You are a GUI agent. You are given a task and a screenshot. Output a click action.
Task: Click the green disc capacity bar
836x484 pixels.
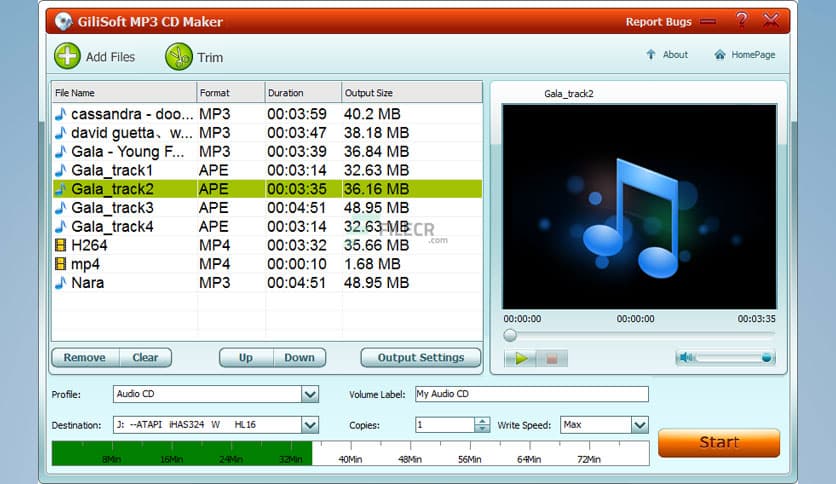182,453
